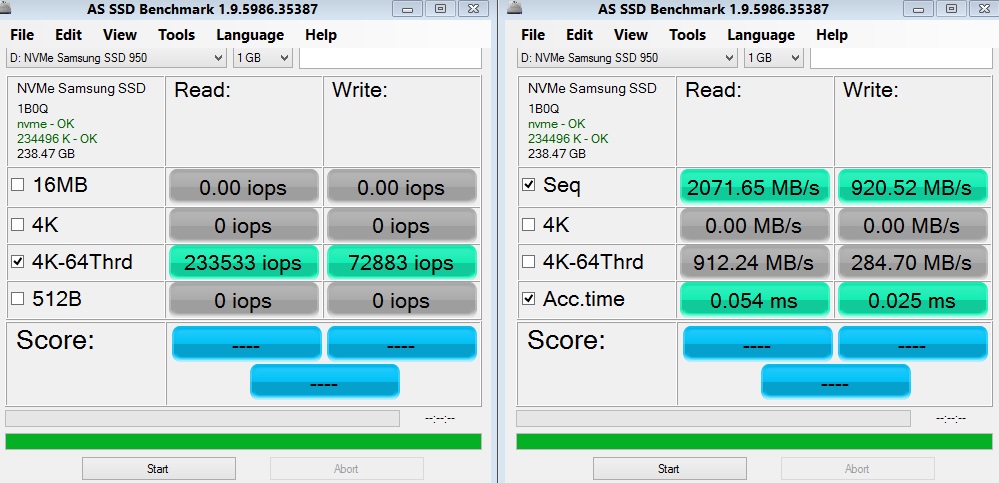Open File menu in left benchmark window
Viewport: 999px width, 483px height.
(22, 35)
